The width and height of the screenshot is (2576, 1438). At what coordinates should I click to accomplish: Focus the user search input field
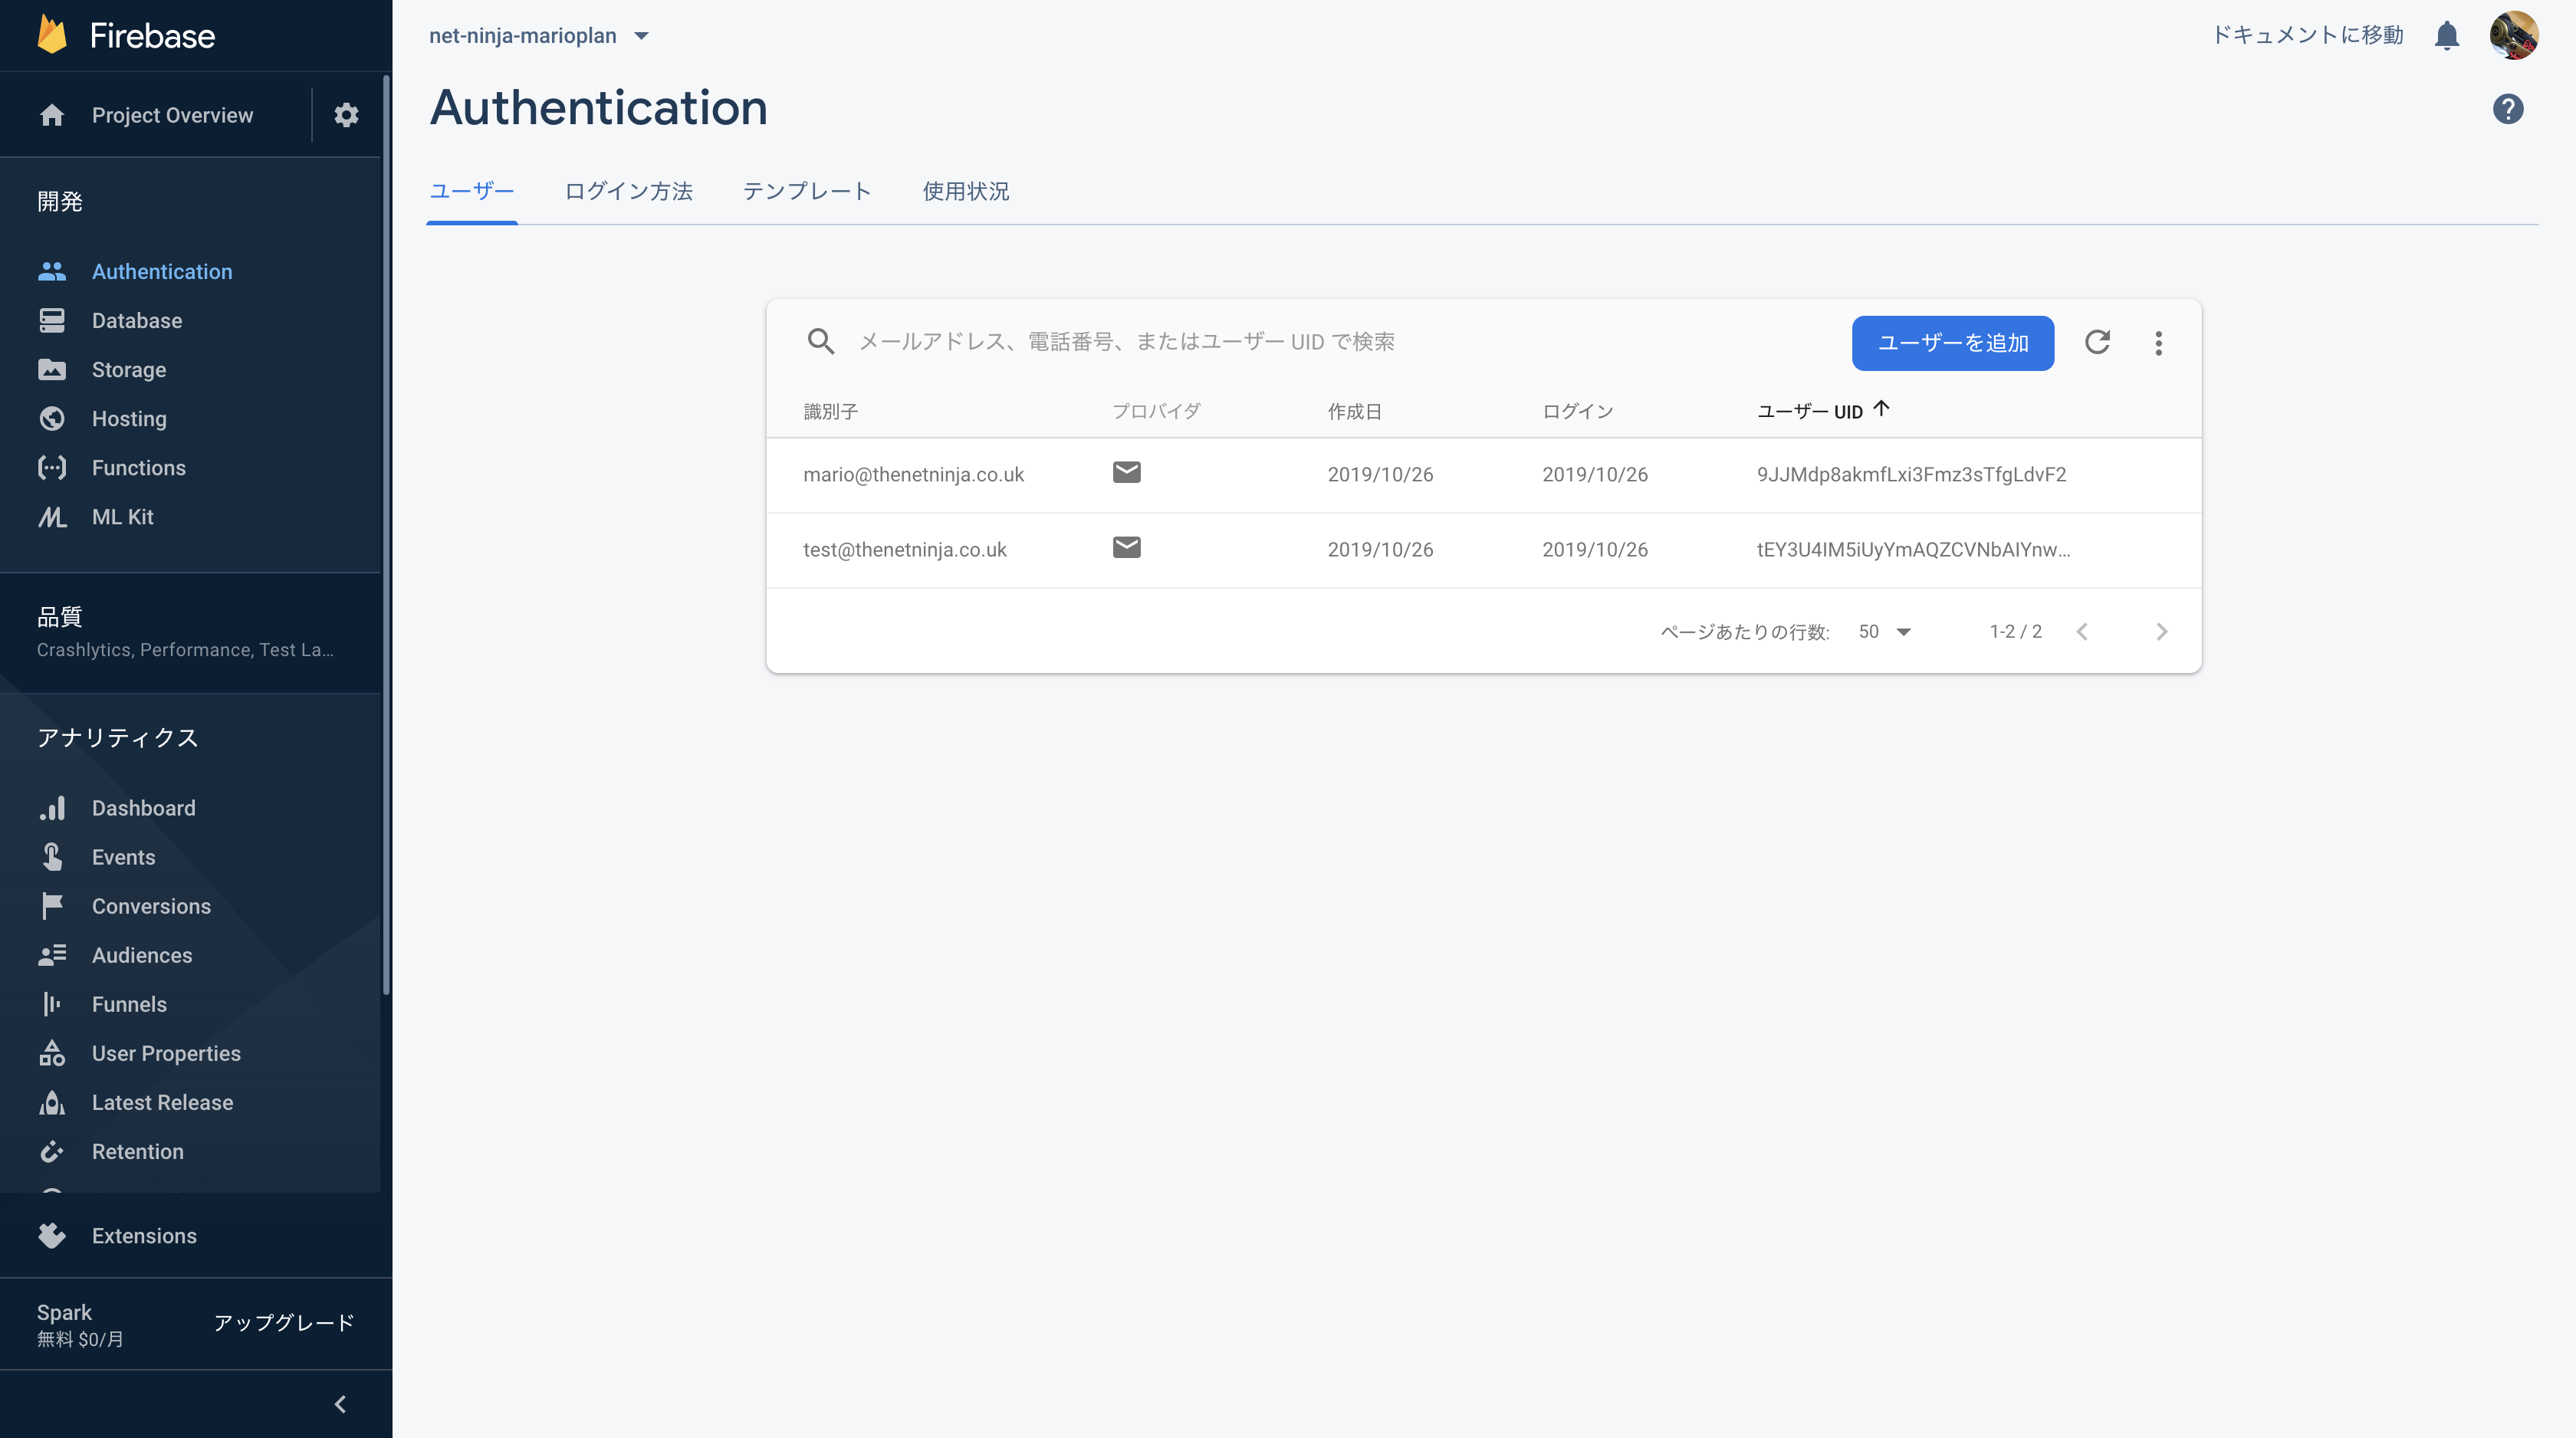(1340, 342)
